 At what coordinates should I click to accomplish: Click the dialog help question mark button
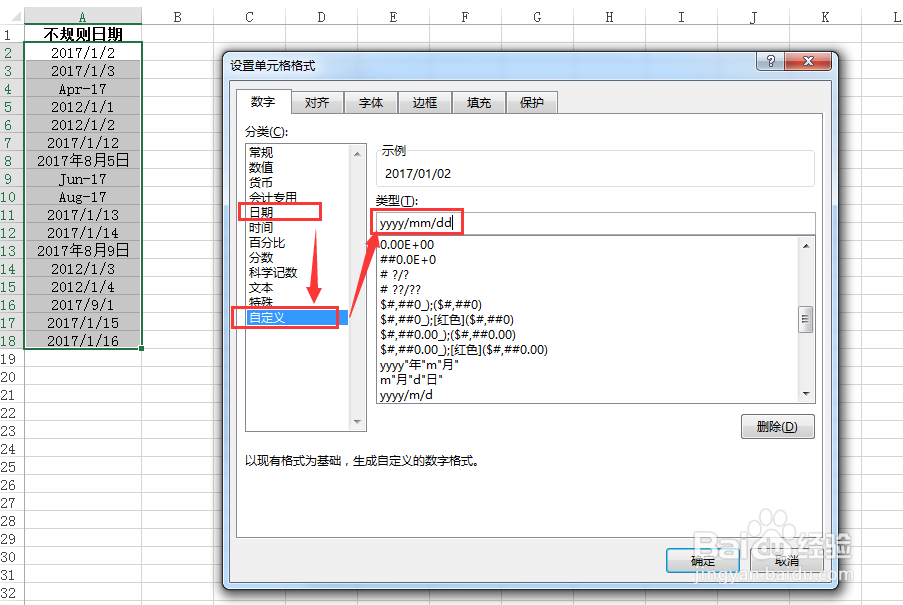[771, 61]
